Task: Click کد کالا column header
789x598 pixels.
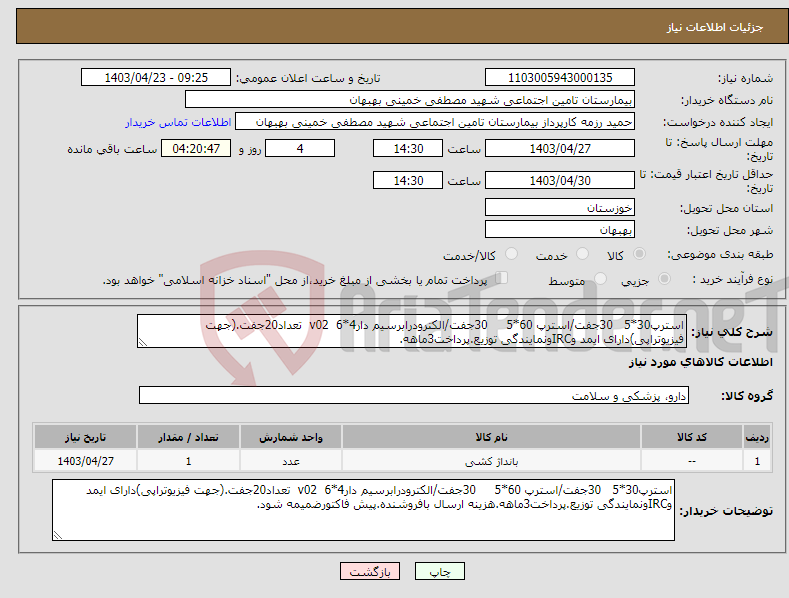Action: click(x=692, y=437)
